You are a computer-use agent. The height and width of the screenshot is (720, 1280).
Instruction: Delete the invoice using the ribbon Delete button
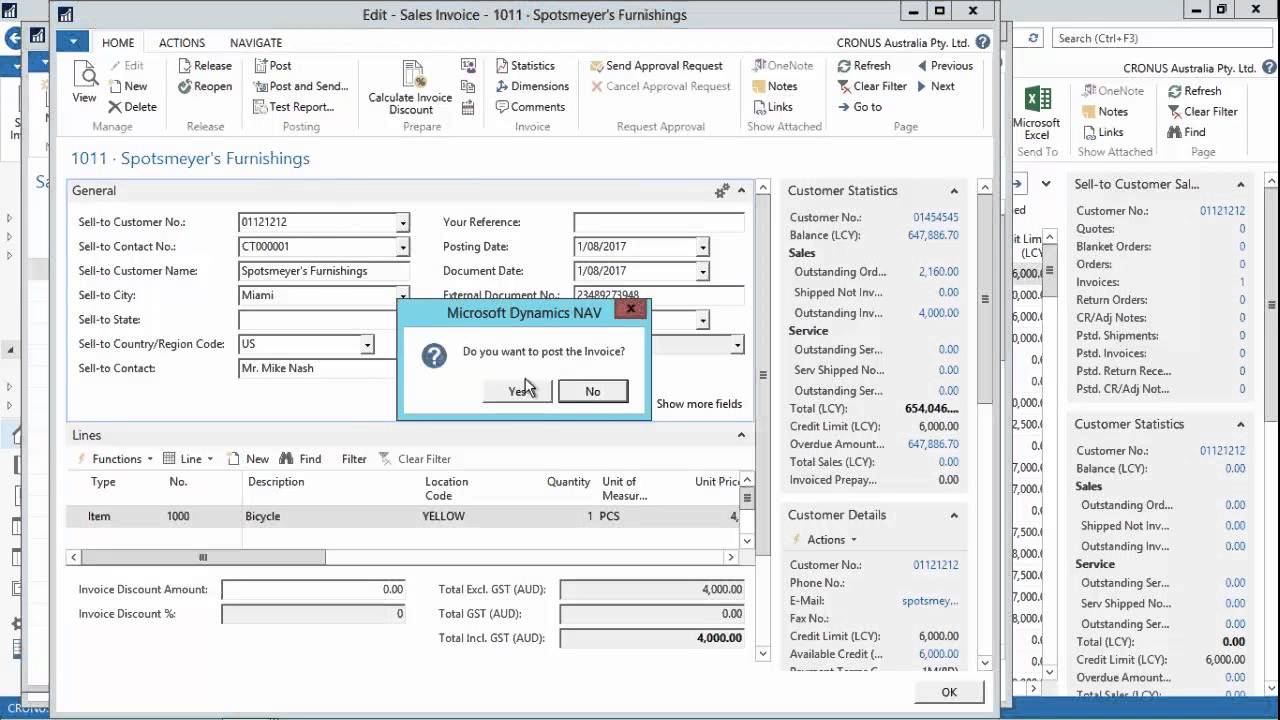pos(132,107)
